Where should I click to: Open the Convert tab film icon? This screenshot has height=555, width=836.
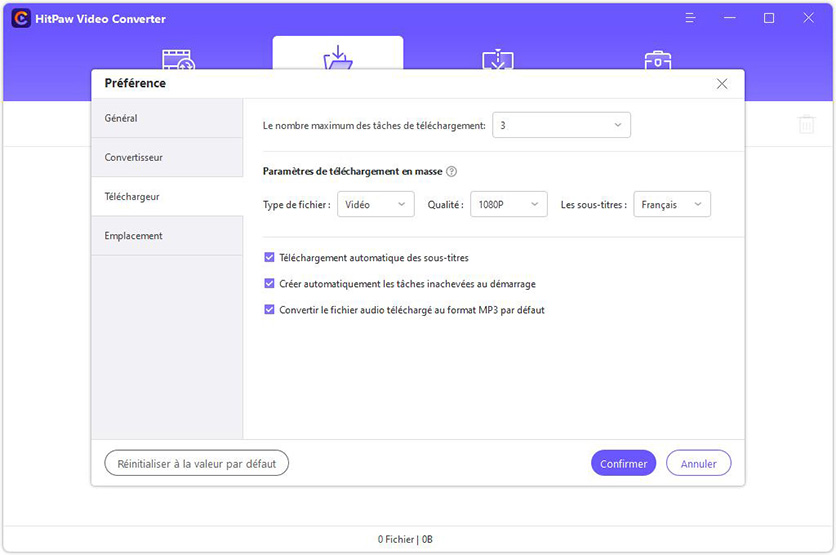pos(177,58)
